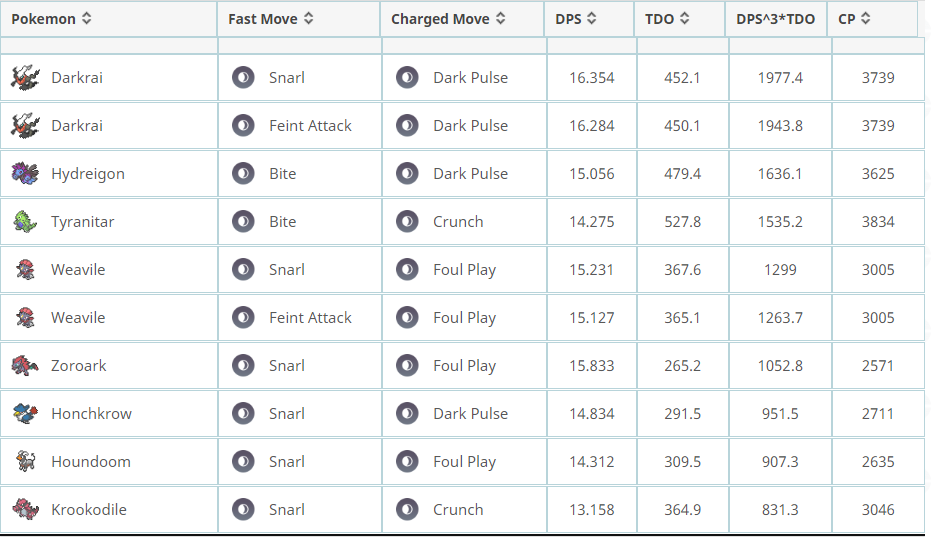Click the Hydreigon sprite icon
Screen dimensions: 931x537
(x=25, y=173)
